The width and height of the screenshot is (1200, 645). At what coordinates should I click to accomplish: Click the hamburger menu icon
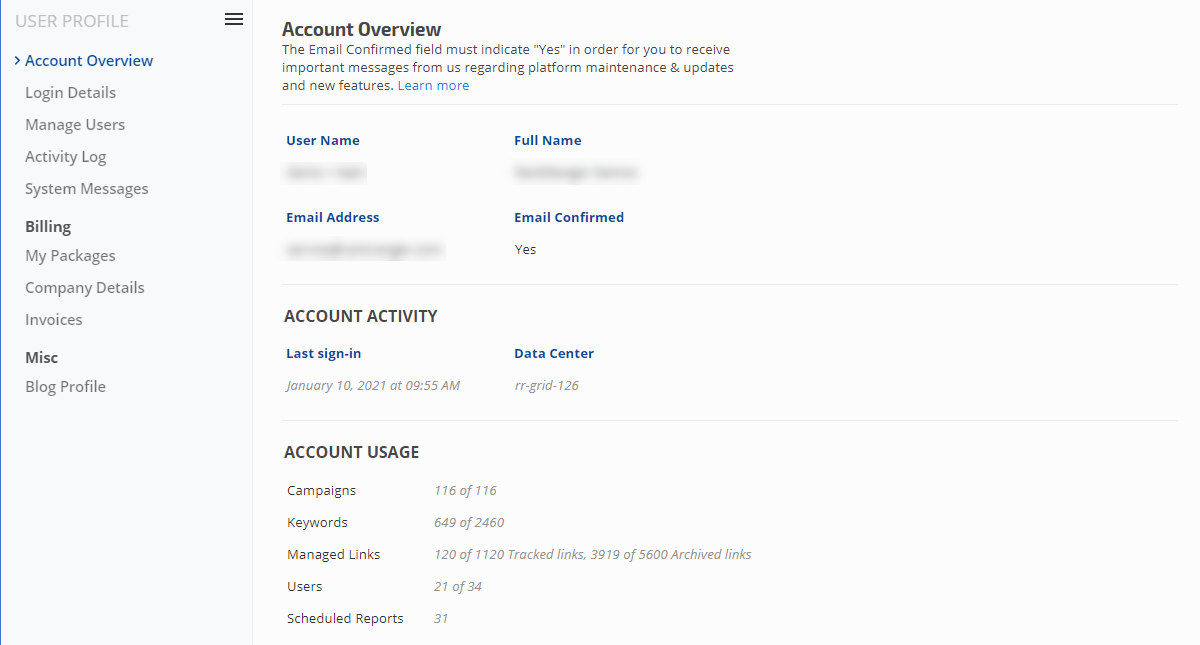coord(234,19)
